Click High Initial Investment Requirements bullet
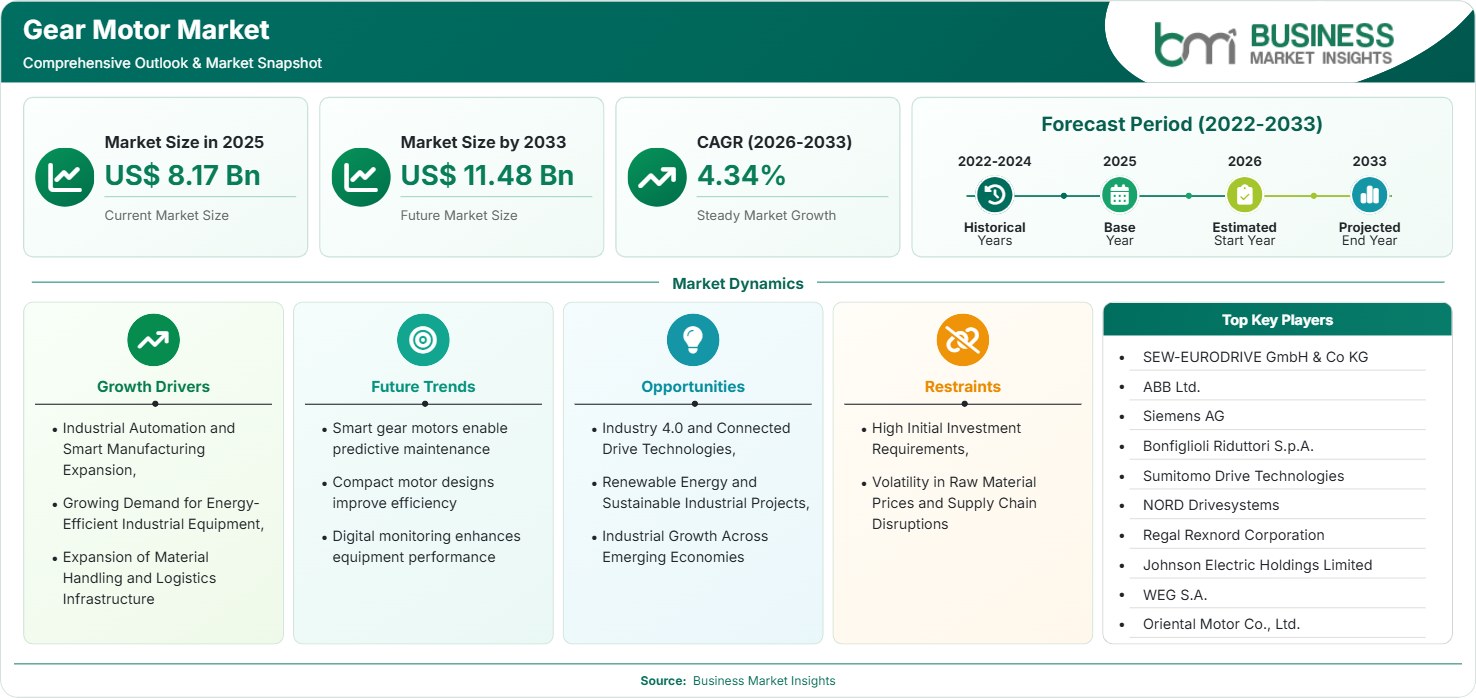The image size is (1476, 698). coord(947,439)
